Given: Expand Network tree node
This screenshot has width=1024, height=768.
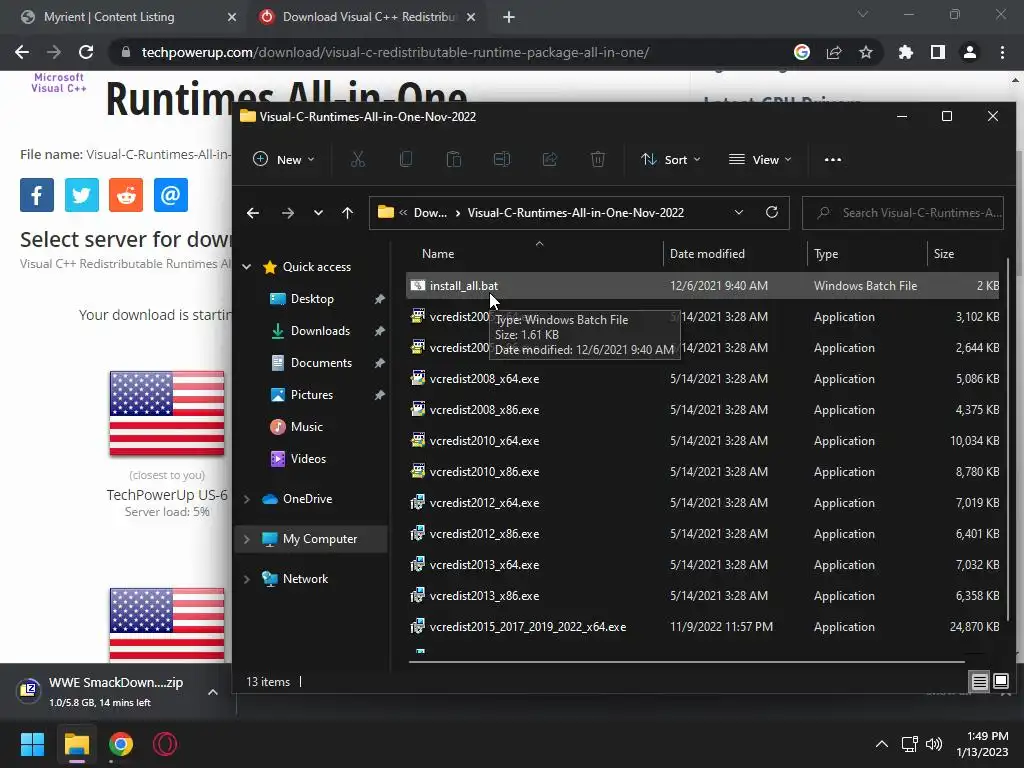Looking at the screenshot, I should 247,579.
